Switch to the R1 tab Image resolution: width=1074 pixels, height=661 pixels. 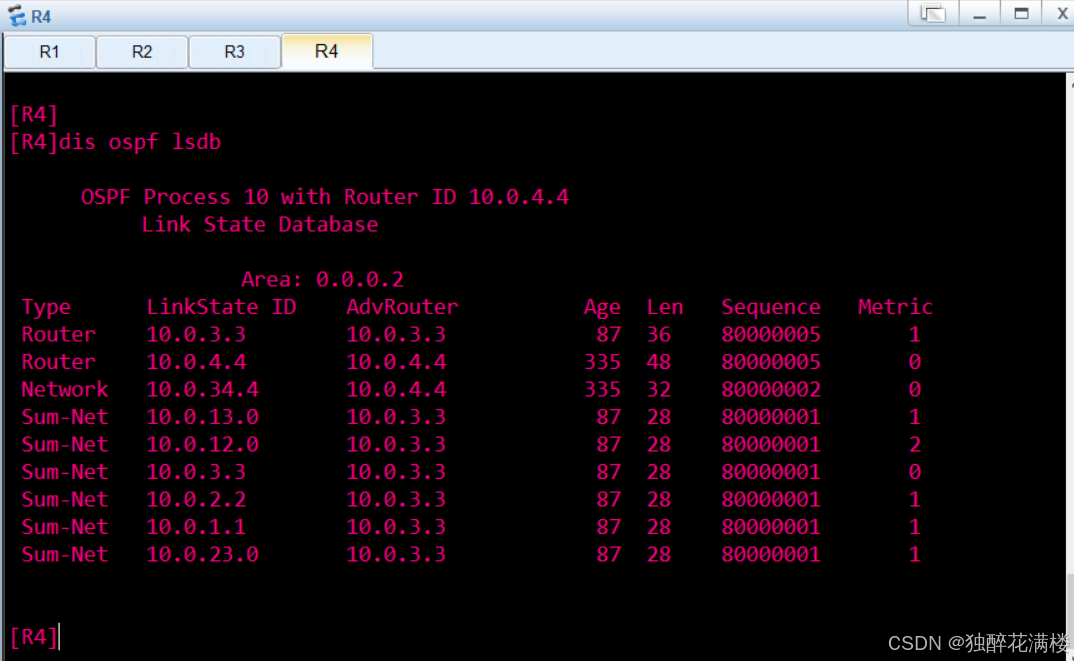(x=49, y=52)
